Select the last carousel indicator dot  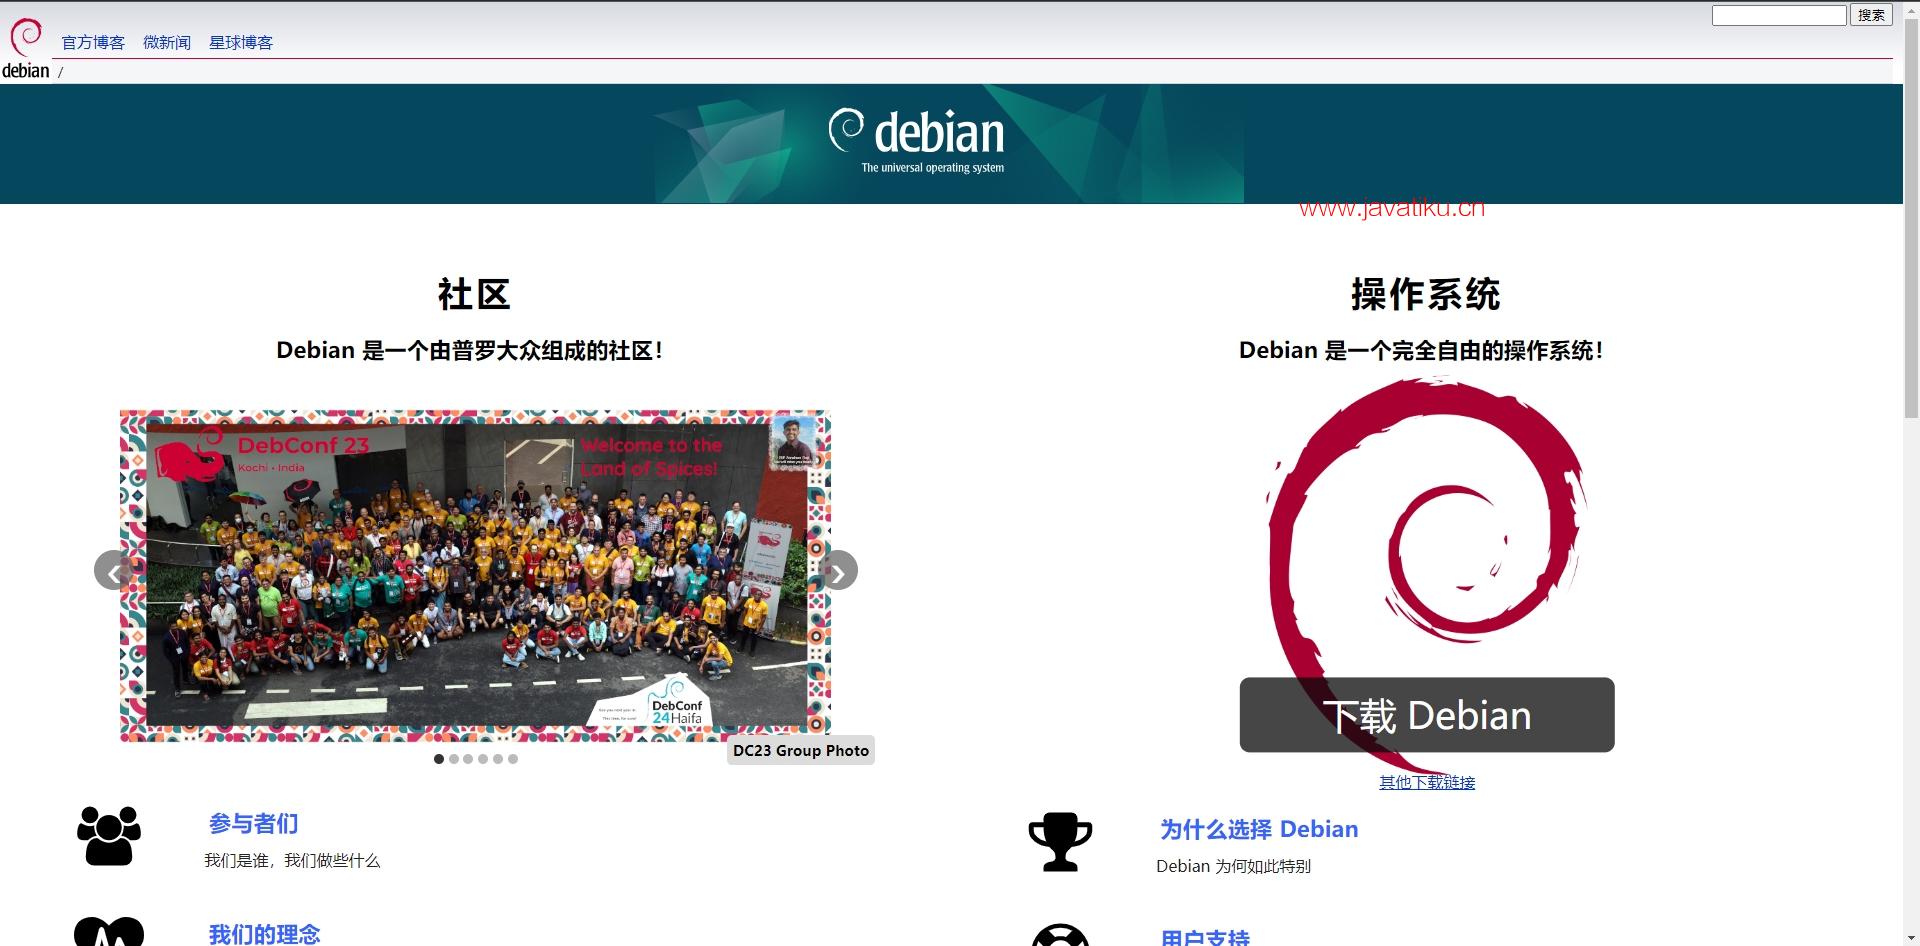coord(513,759)
